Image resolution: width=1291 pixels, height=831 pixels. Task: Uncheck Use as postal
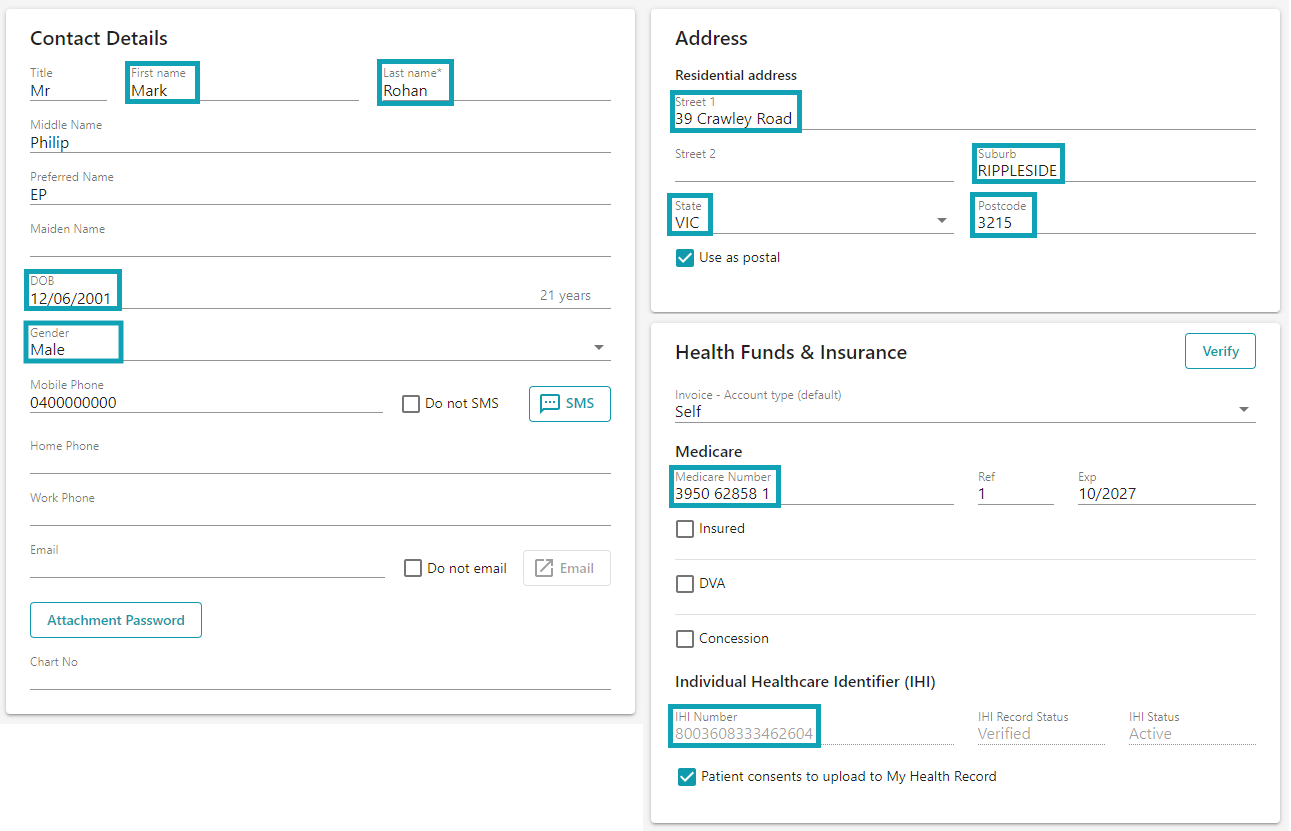click(685, 257)
